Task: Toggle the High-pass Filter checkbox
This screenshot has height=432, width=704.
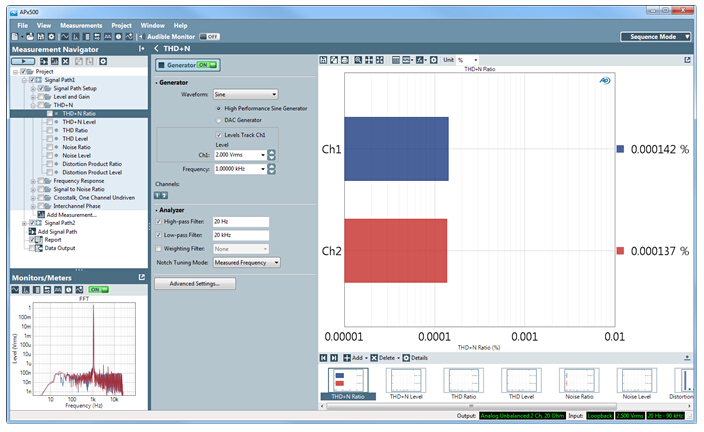Action: coord(158,221)
